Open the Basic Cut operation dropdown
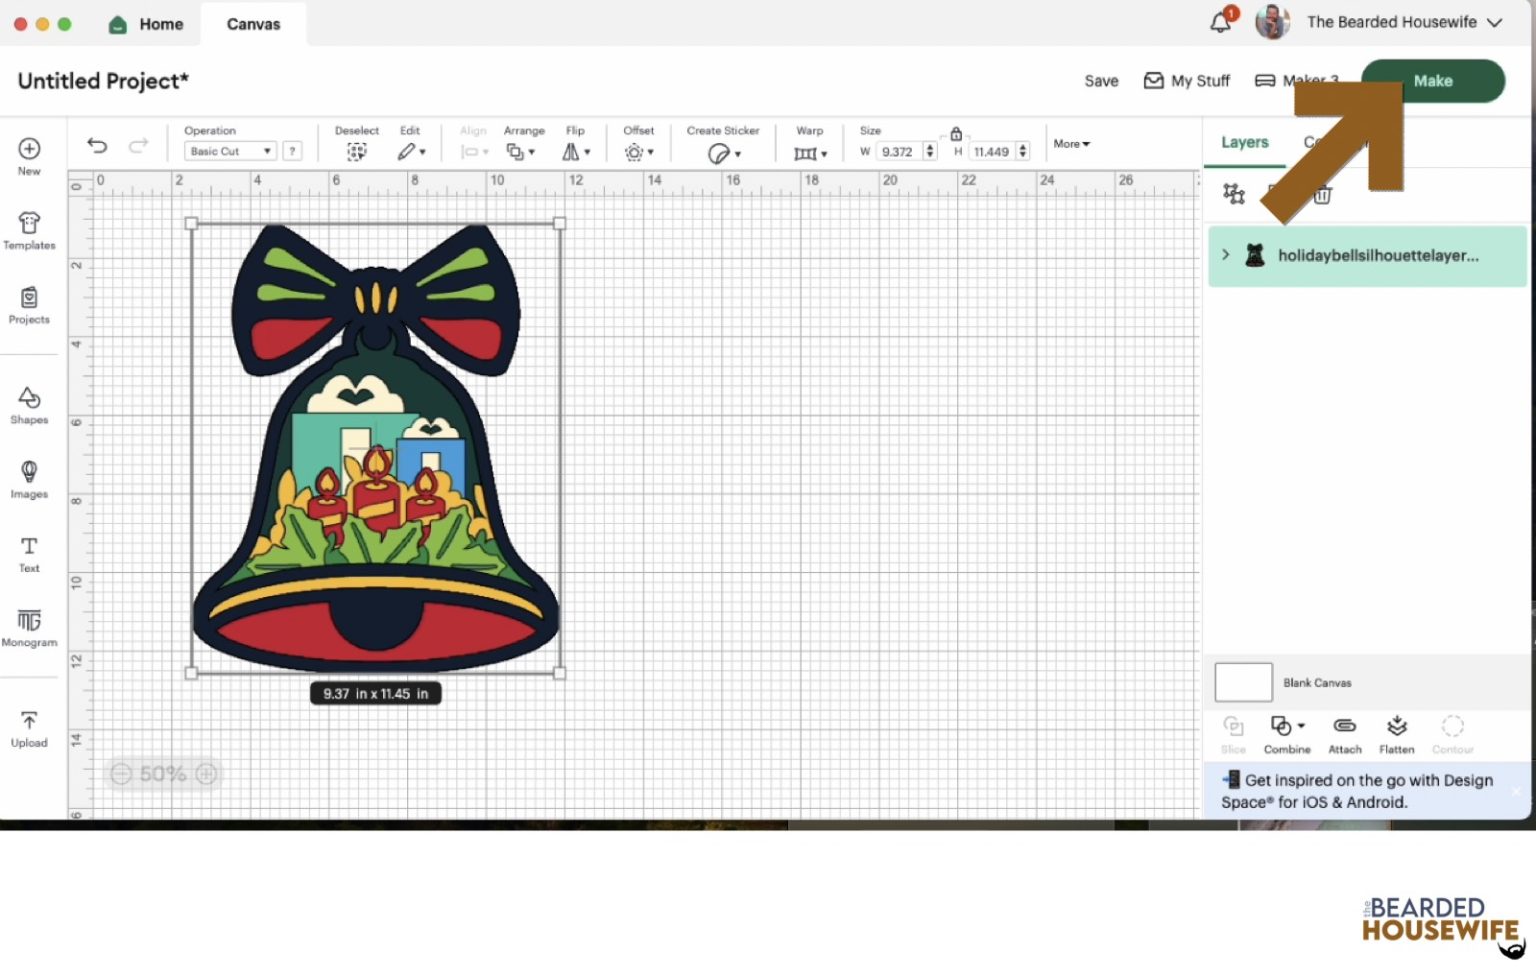 pos(230,151)
